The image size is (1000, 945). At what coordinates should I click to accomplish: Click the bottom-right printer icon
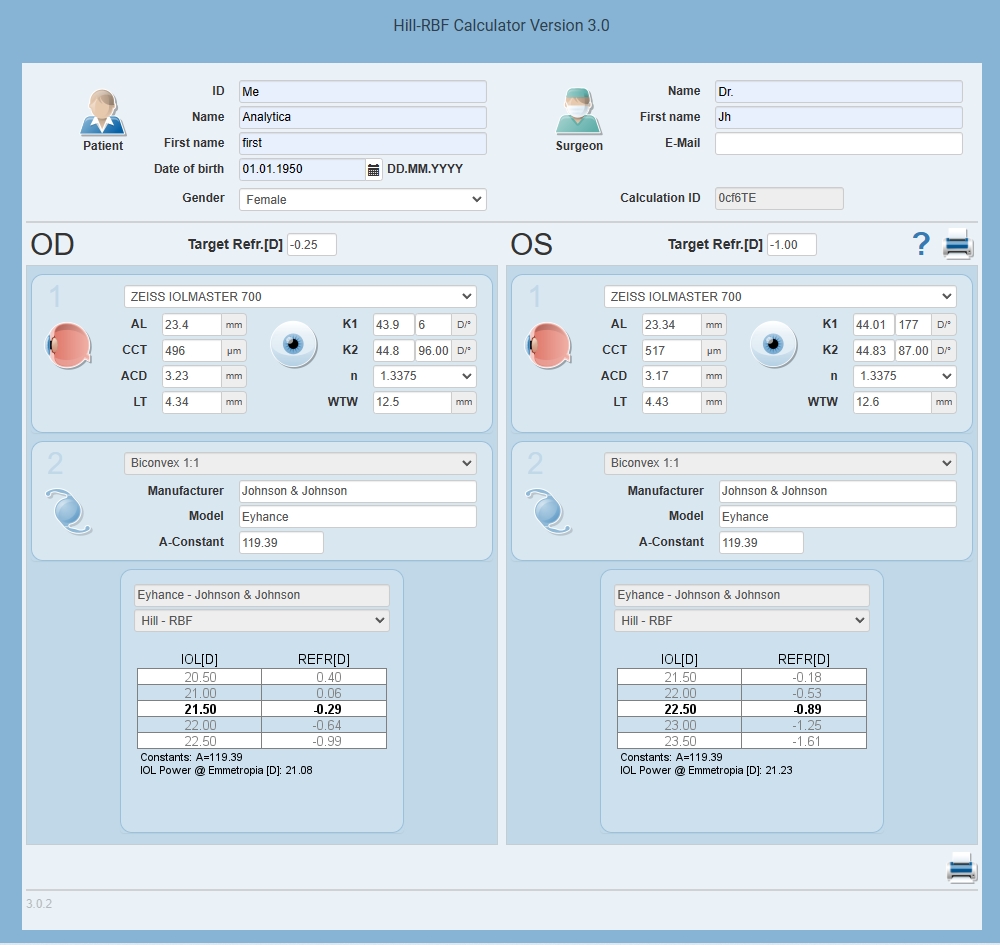coord(962,868)
